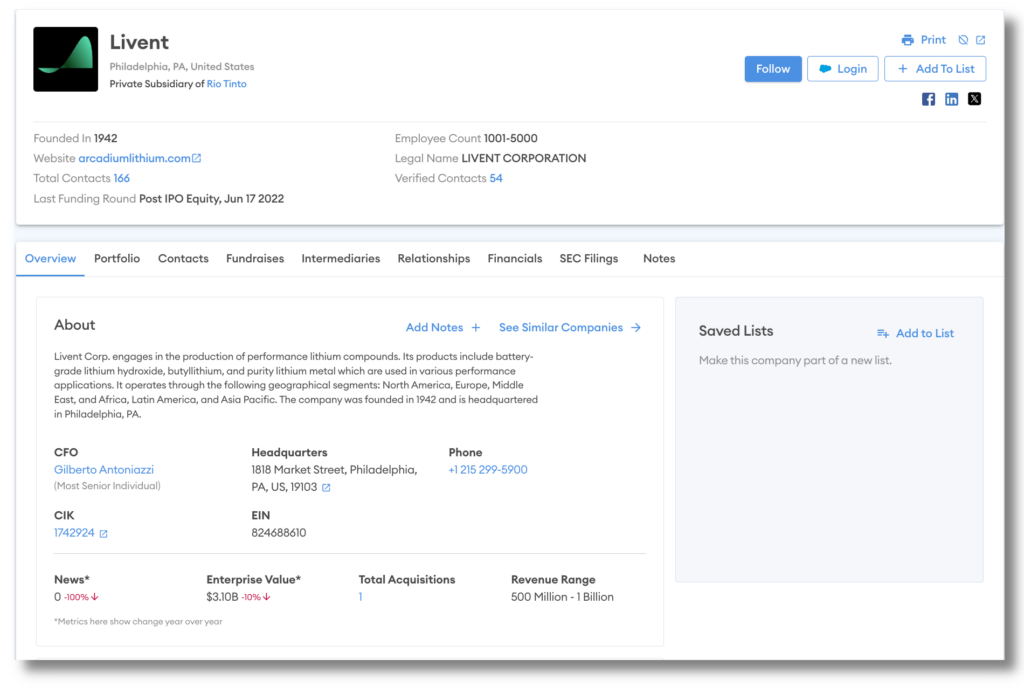
Task: Open the X (Twitter) social icon
Action: click(974, 99)
